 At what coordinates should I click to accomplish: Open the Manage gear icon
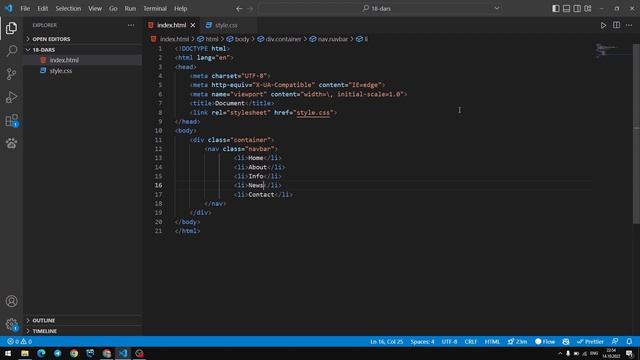[11, 324]
